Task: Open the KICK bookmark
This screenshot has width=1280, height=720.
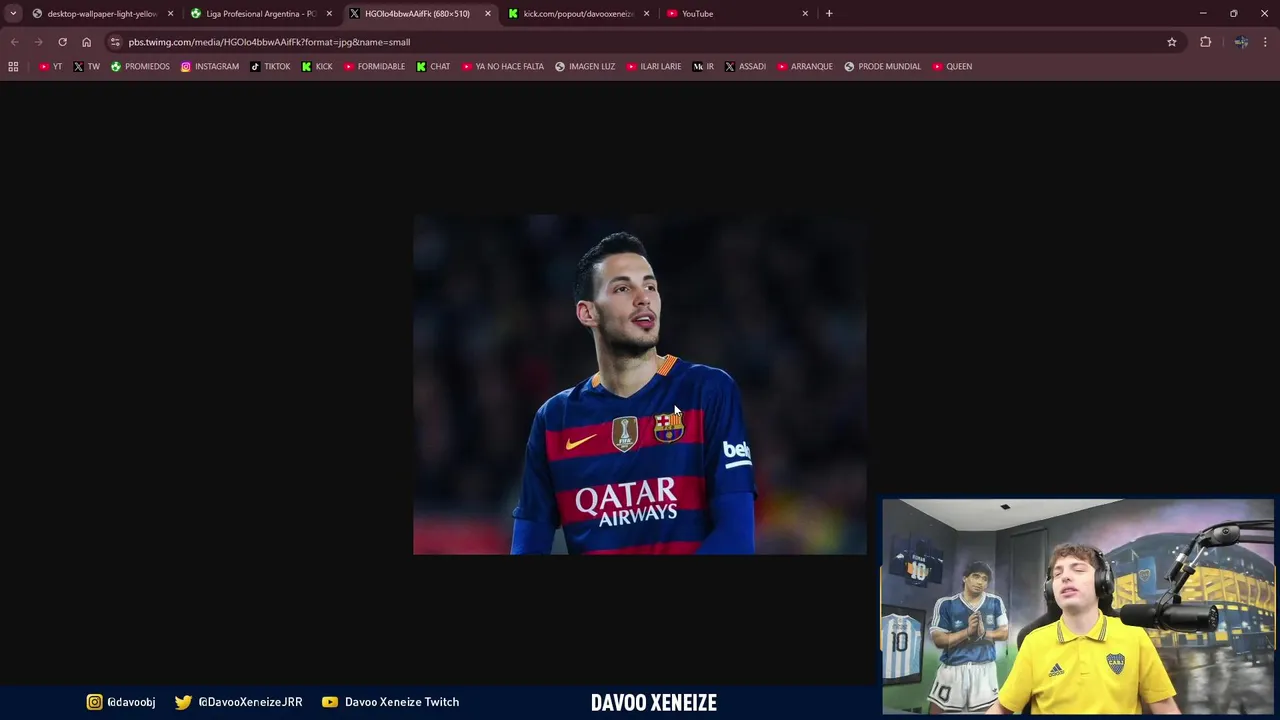Action: click(x=317, y=66)
